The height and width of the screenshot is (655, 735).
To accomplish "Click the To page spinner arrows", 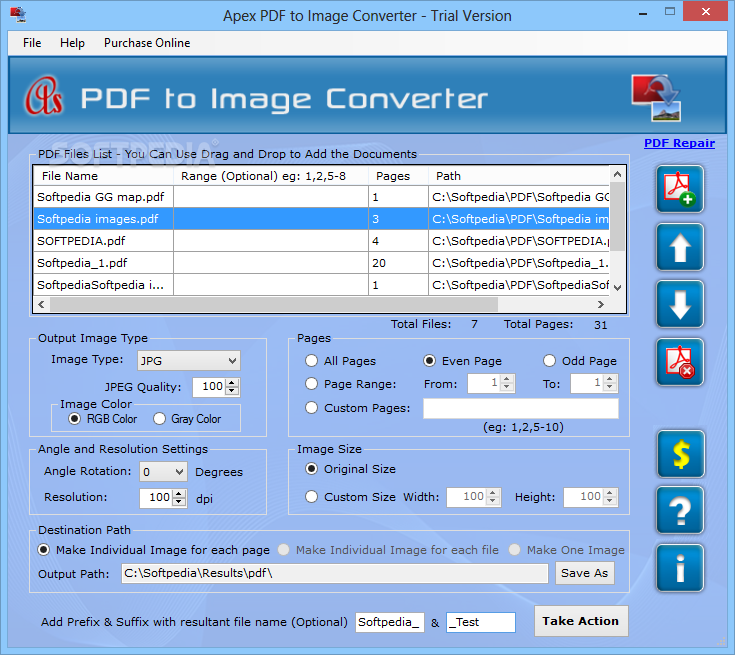I will (610, 384).
